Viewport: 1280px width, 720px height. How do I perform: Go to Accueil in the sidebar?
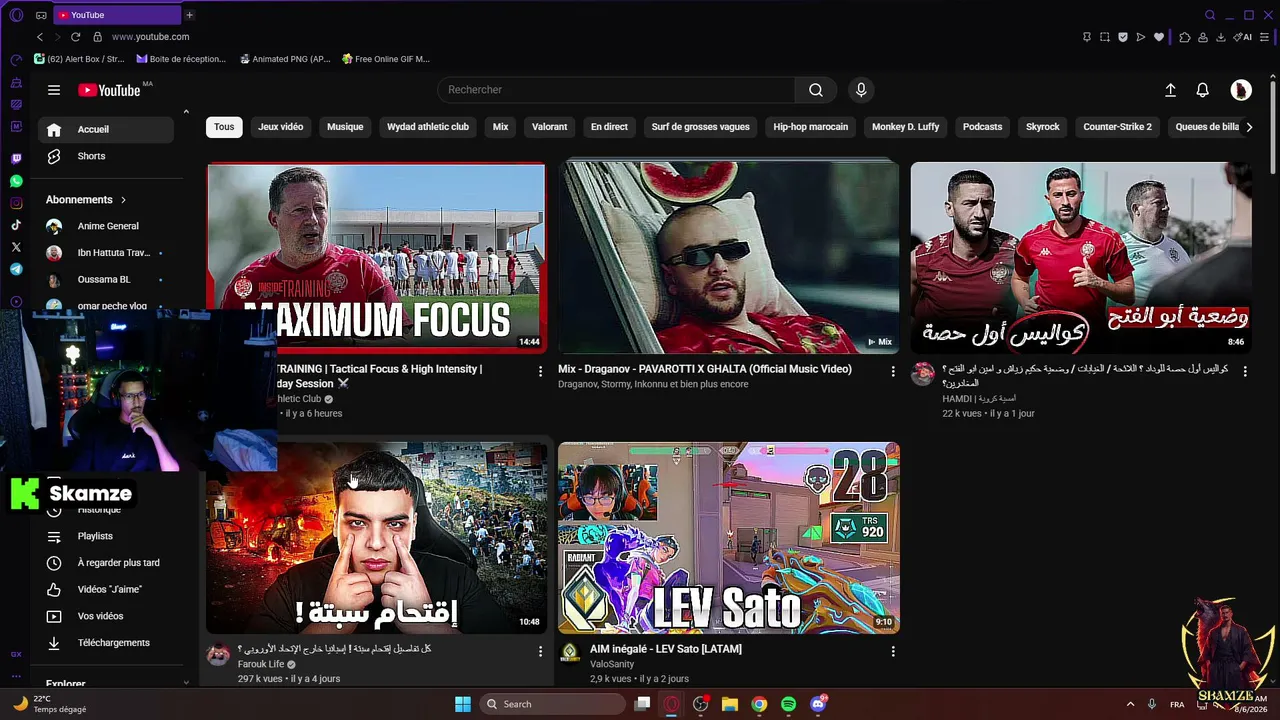(x=106, y=129)
